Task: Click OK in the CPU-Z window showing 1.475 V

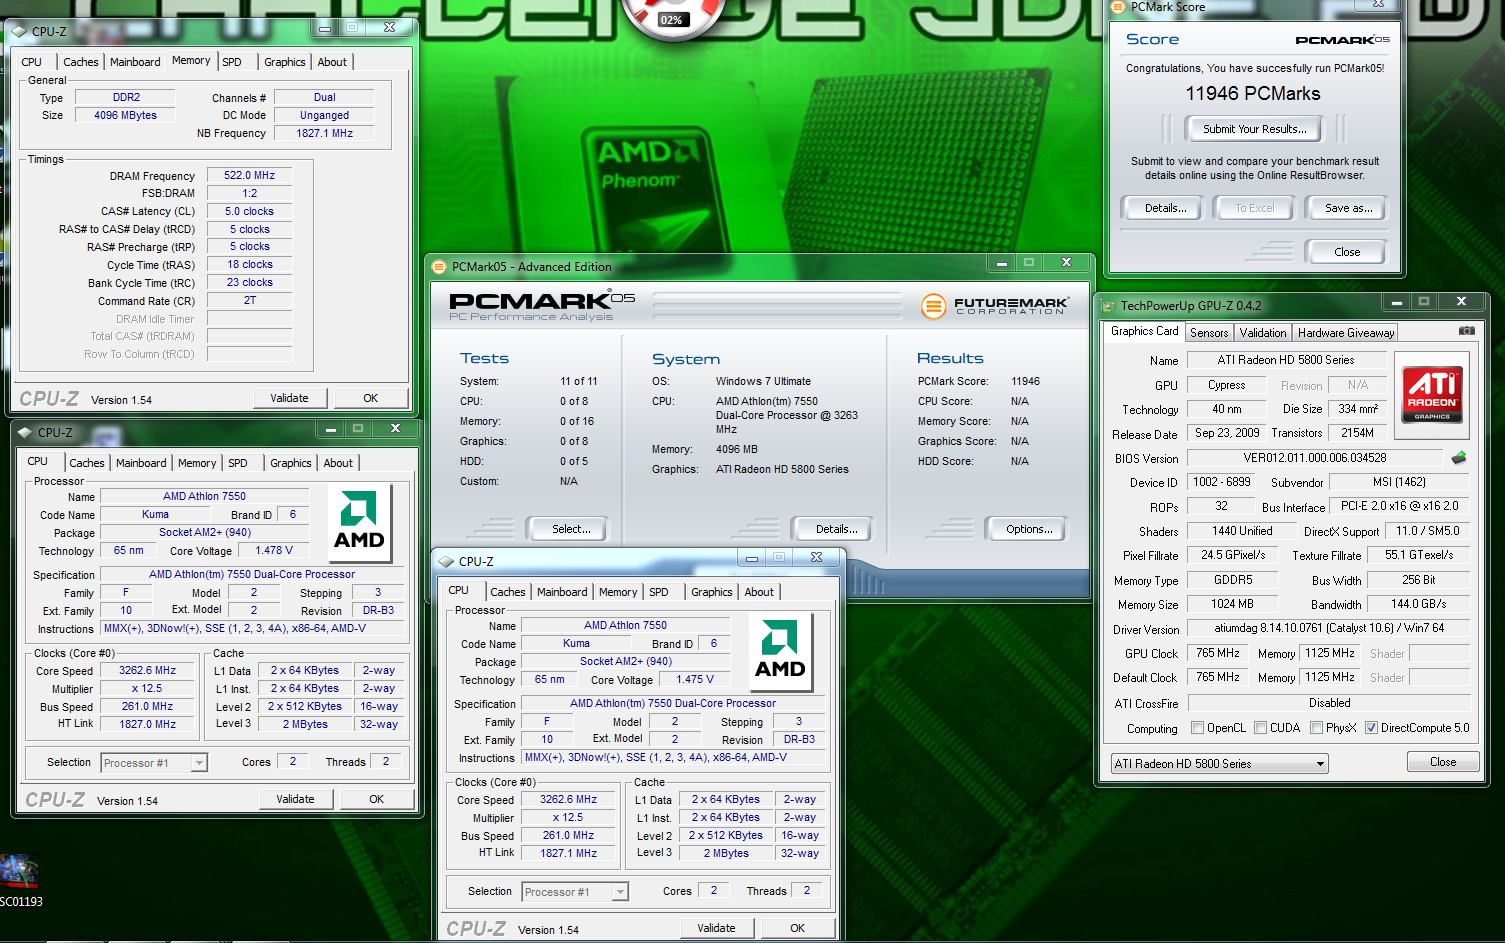Action: [x=797, y=928]
